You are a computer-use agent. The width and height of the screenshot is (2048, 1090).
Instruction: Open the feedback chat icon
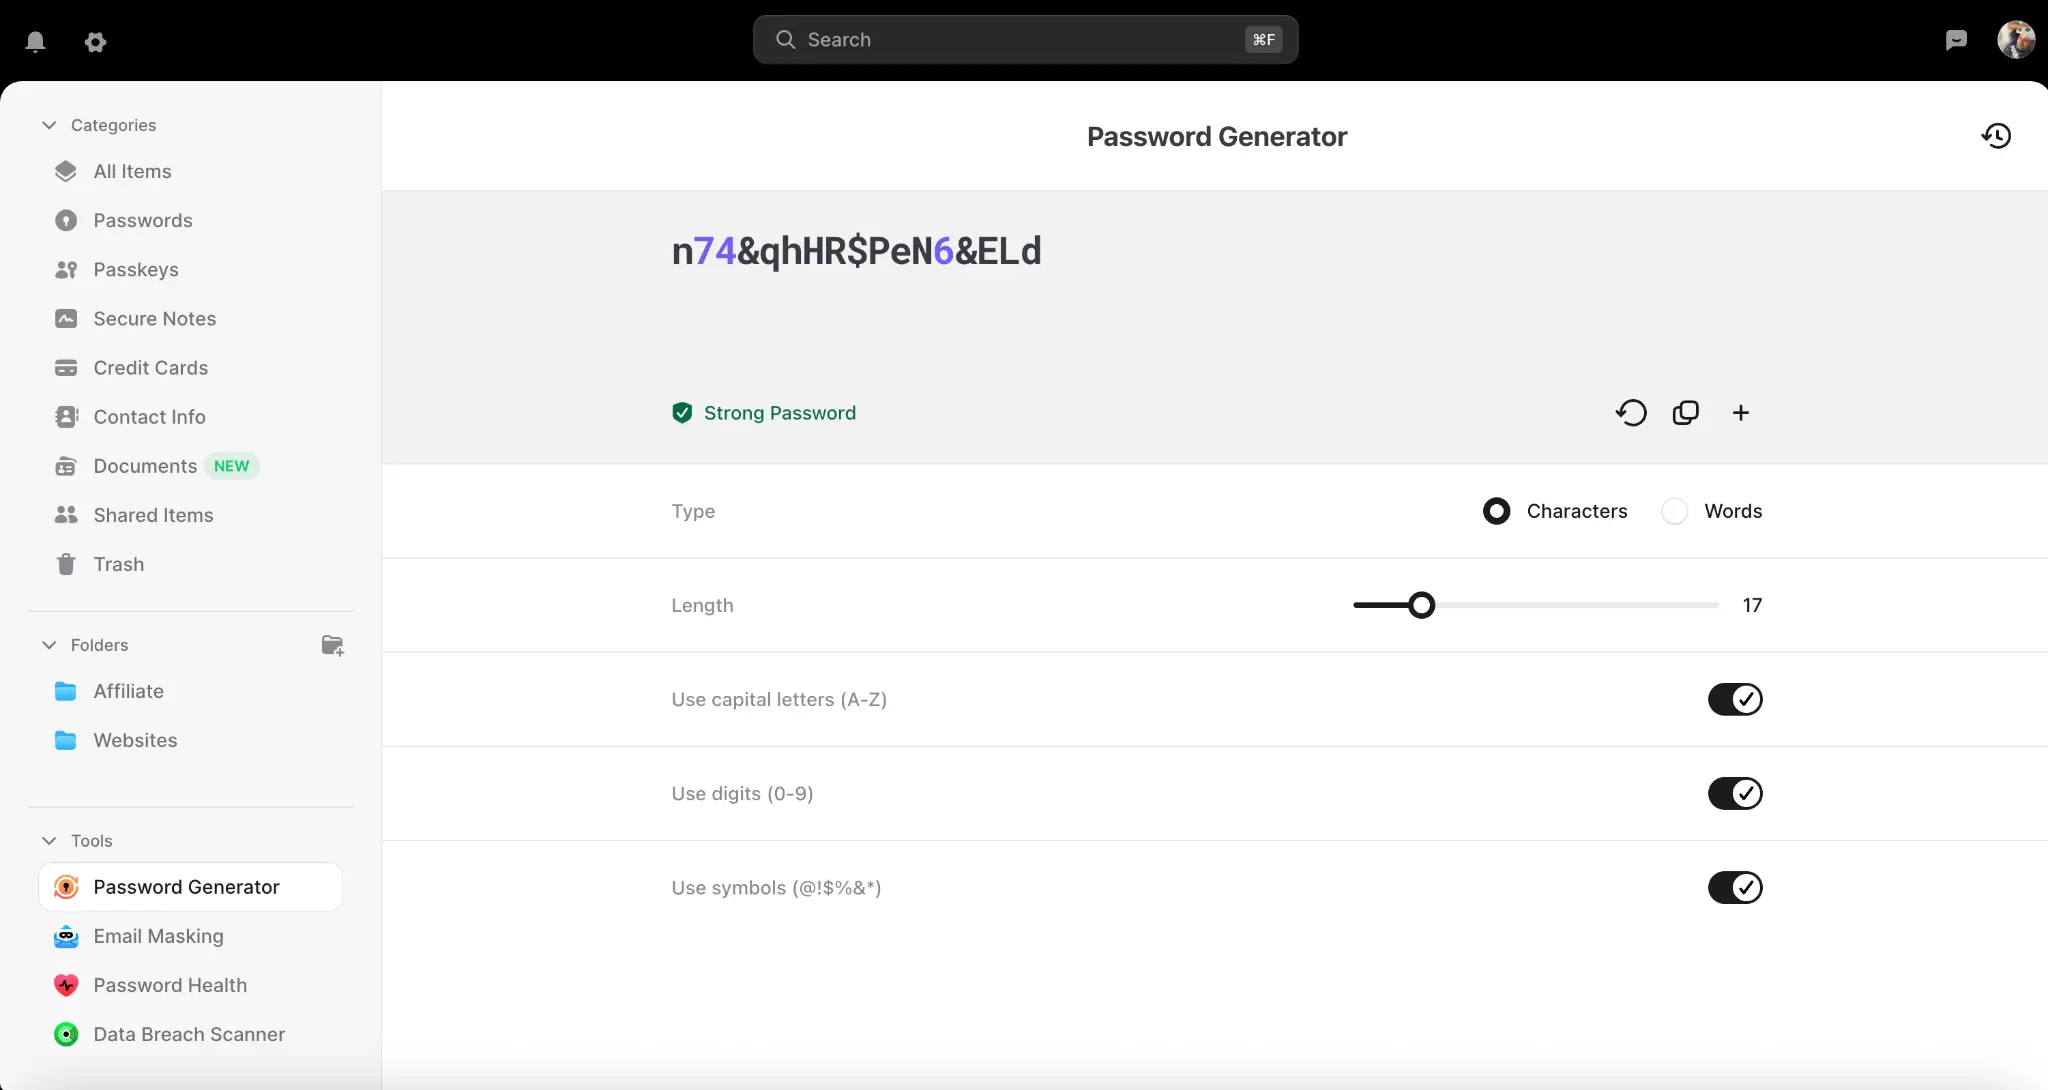1956,40
